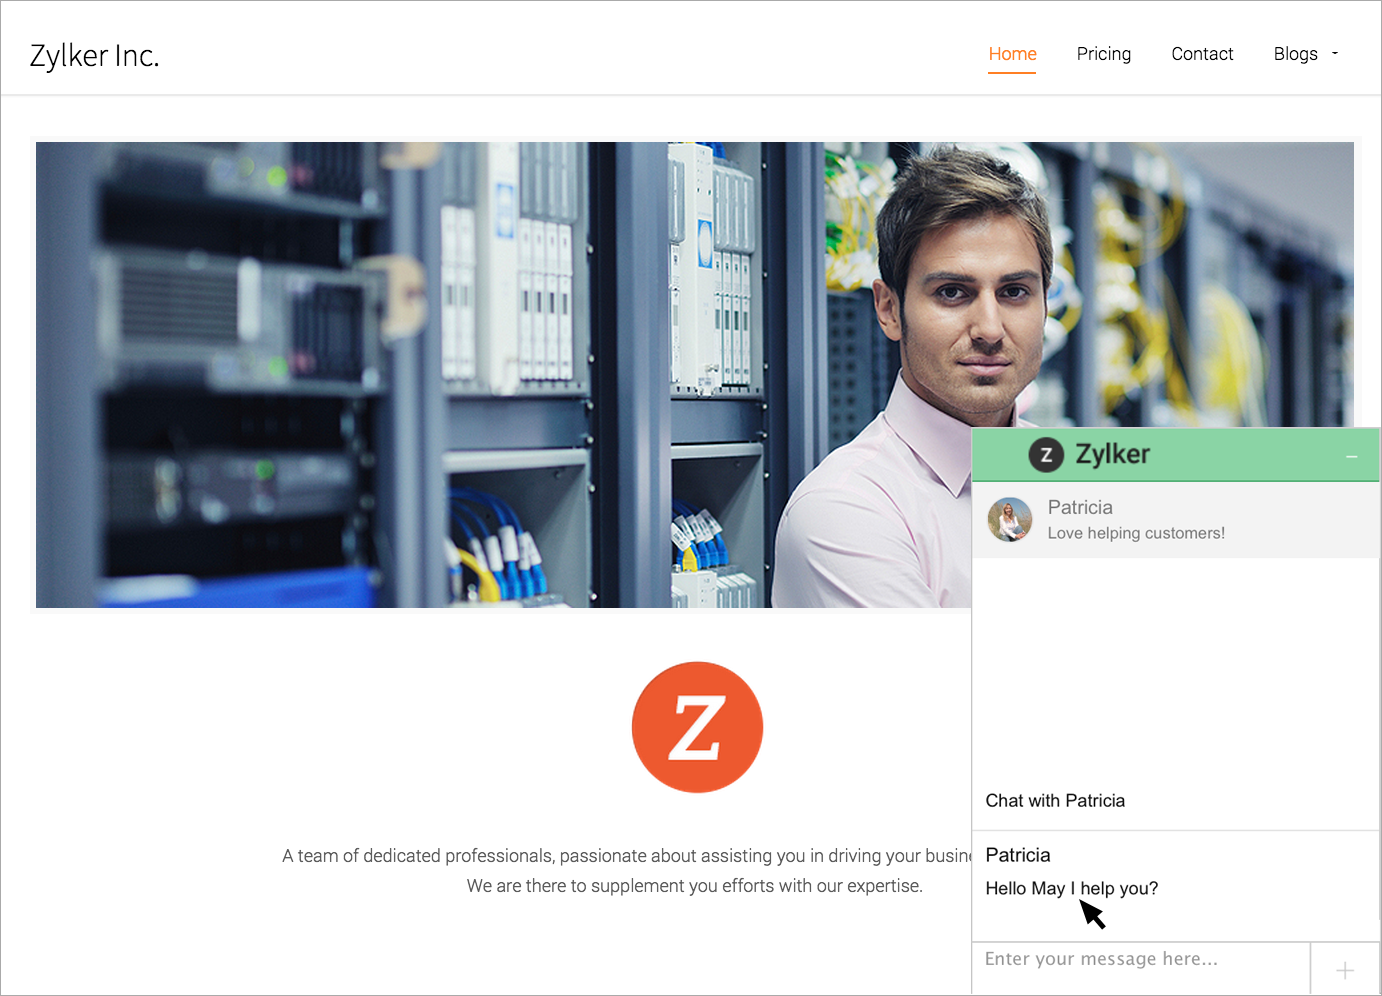Click the 'Love helping customers!' status text
Image resolution: width=1382 pixels, height=996 pixels.
[1136, 533]
